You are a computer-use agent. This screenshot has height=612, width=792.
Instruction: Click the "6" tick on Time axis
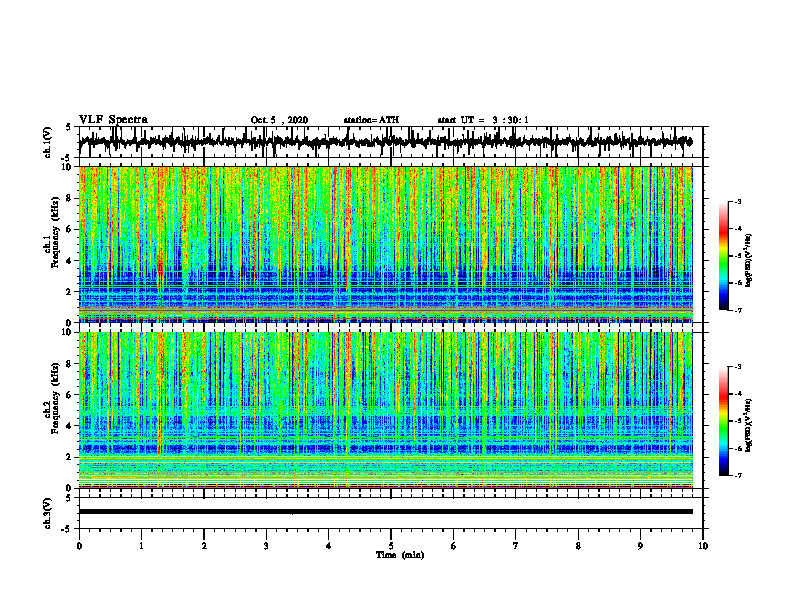coord(454,546)
